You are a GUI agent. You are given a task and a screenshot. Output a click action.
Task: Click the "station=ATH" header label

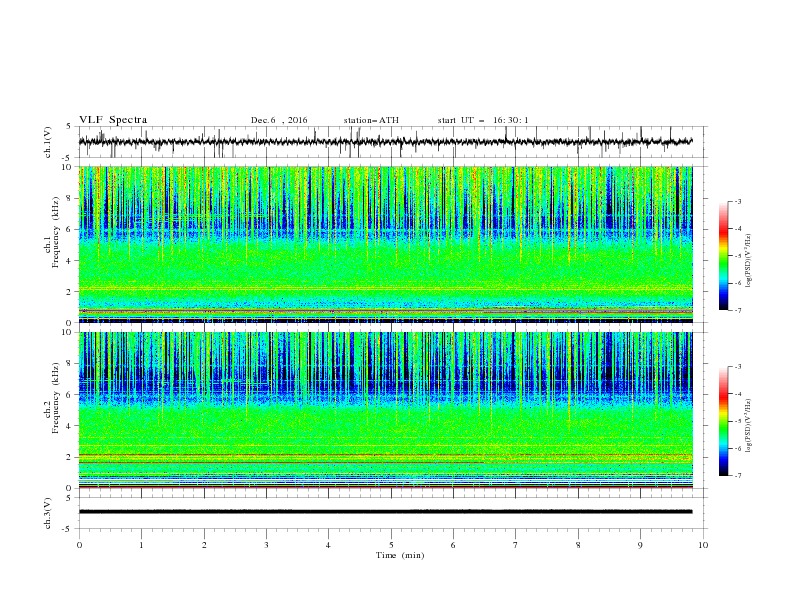click(371, 120)
